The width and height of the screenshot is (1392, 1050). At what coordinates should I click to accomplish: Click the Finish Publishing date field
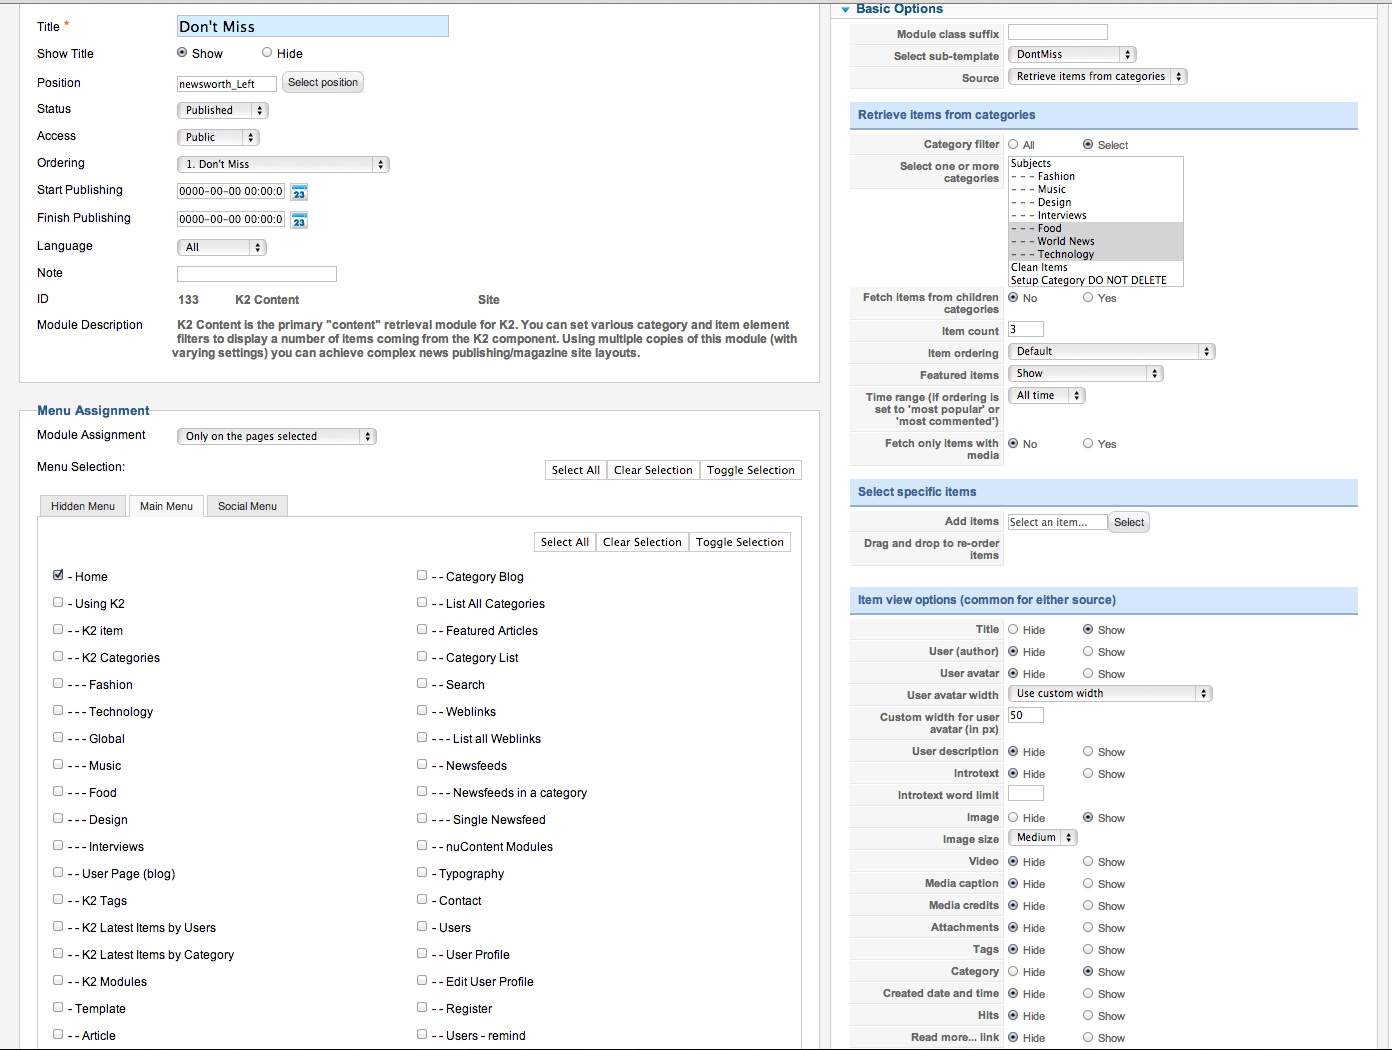tap(231, 219)
